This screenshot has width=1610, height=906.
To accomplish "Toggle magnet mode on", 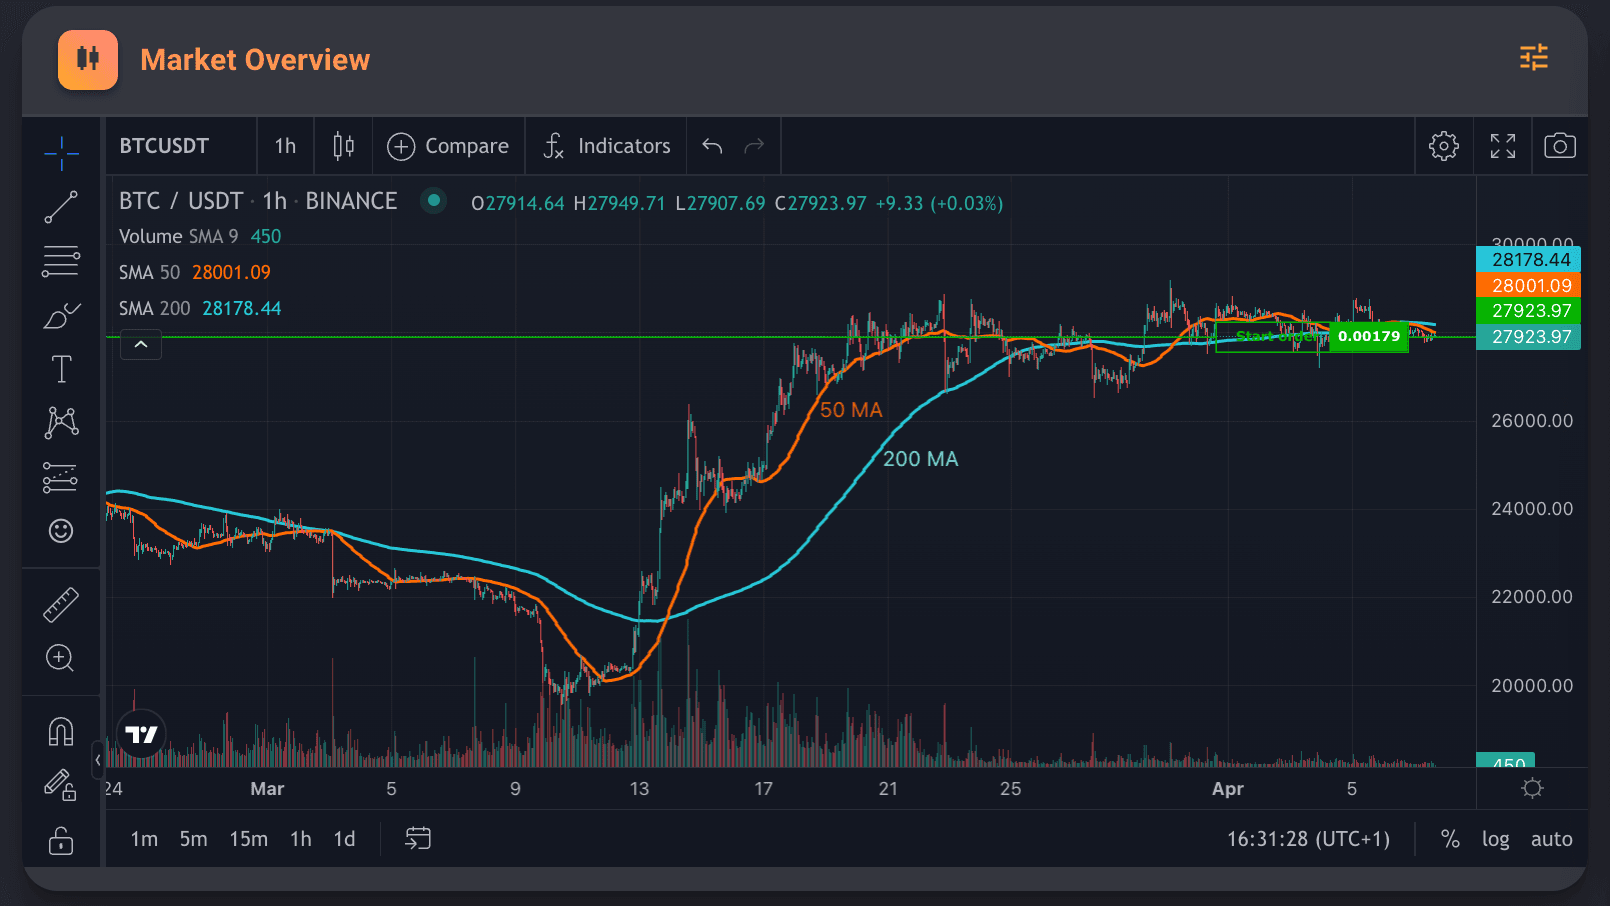I will 61,732.
